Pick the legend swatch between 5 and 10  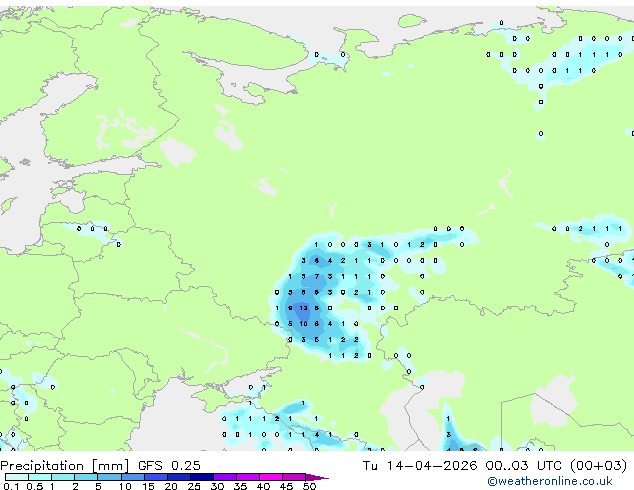click(109, 477)
